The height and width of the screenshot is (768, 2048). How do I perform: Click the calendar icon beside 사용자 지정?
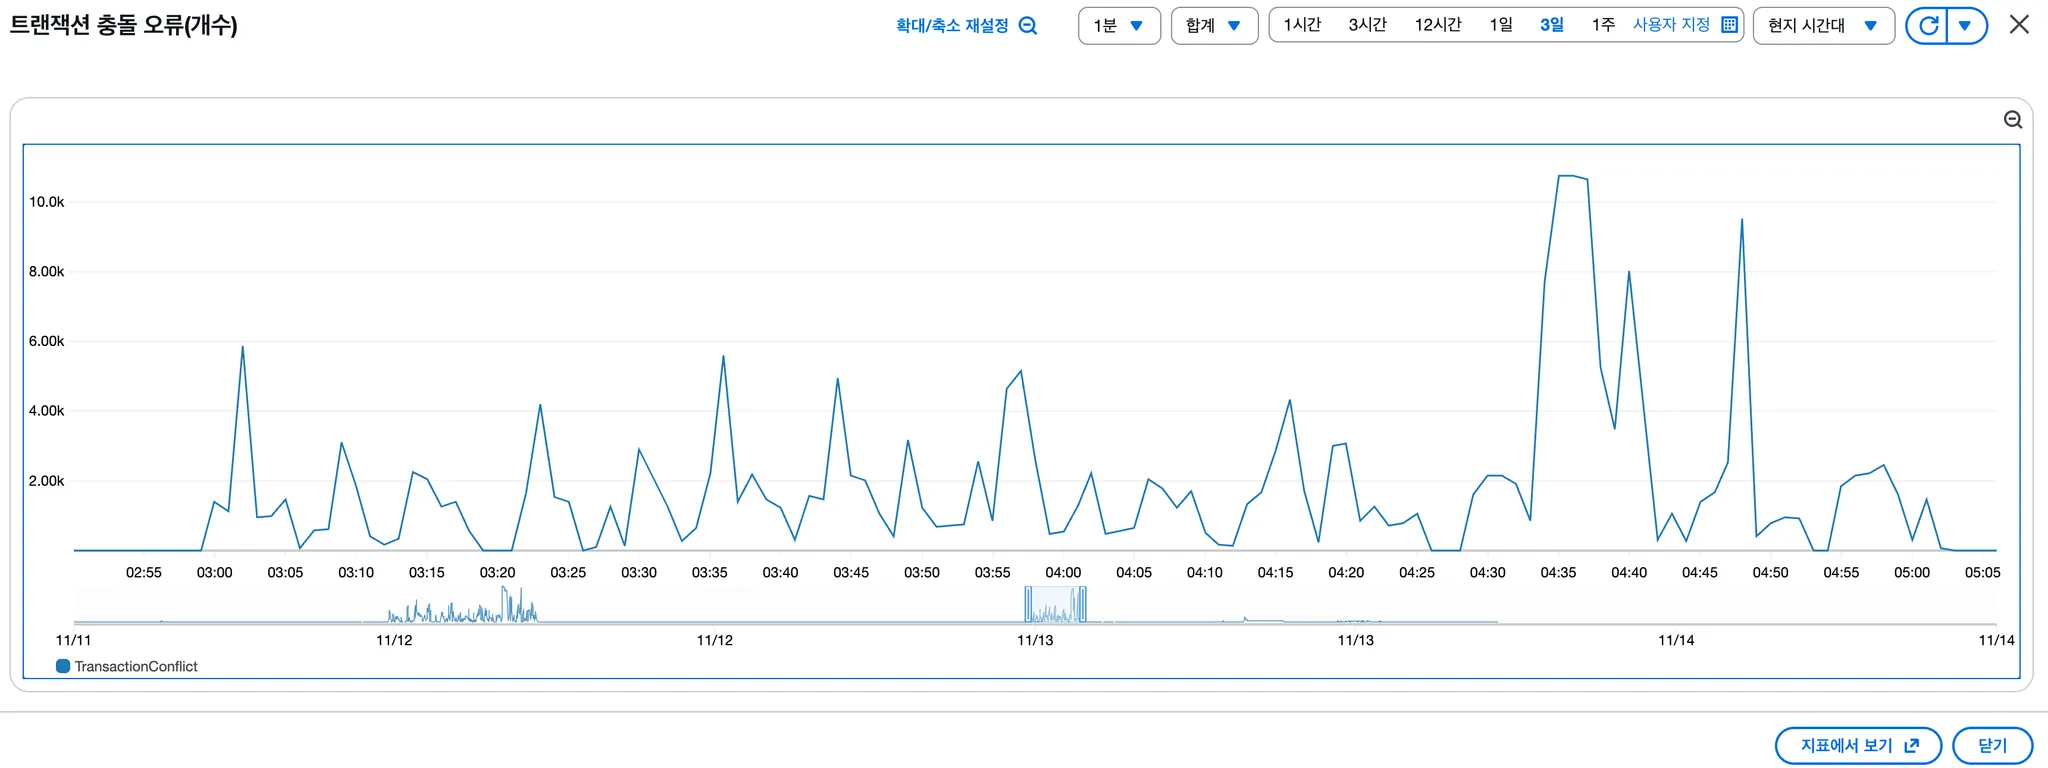[1729, 25]
